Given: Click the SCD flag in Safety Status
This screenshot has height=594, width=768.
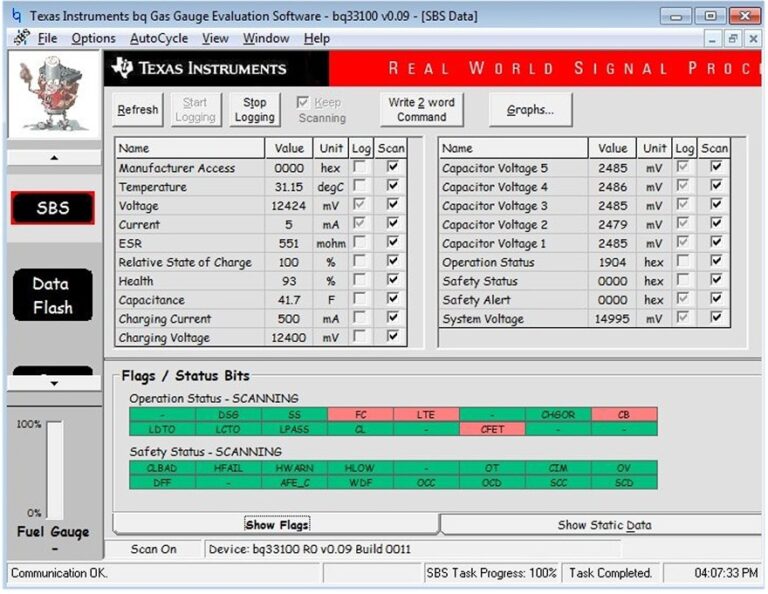Looking at the screenshot, I should point(624,483).
